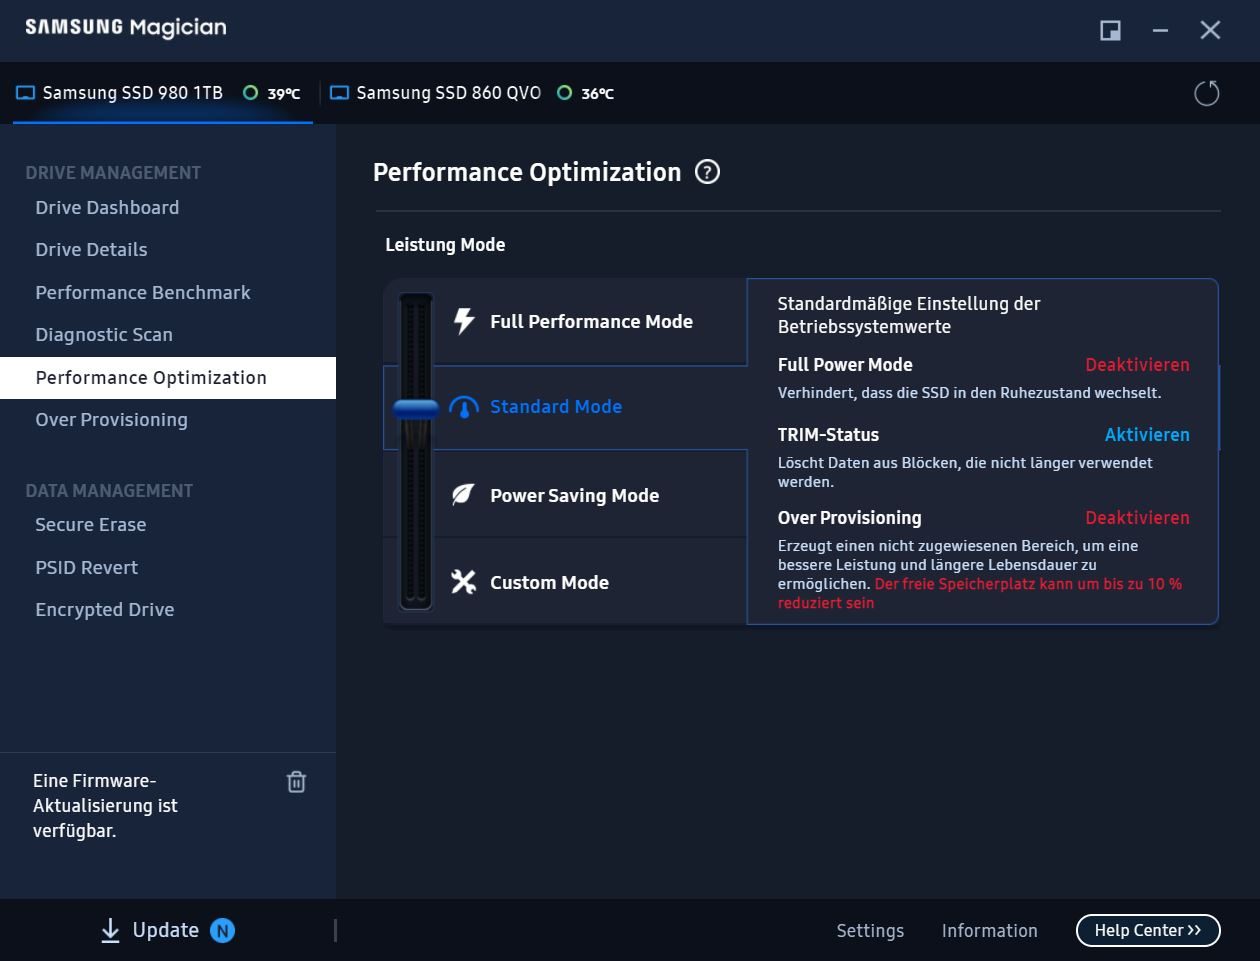1260x961 pixels.
Task: Click the blue performance mode slider handle
Action: pos(415,408)
